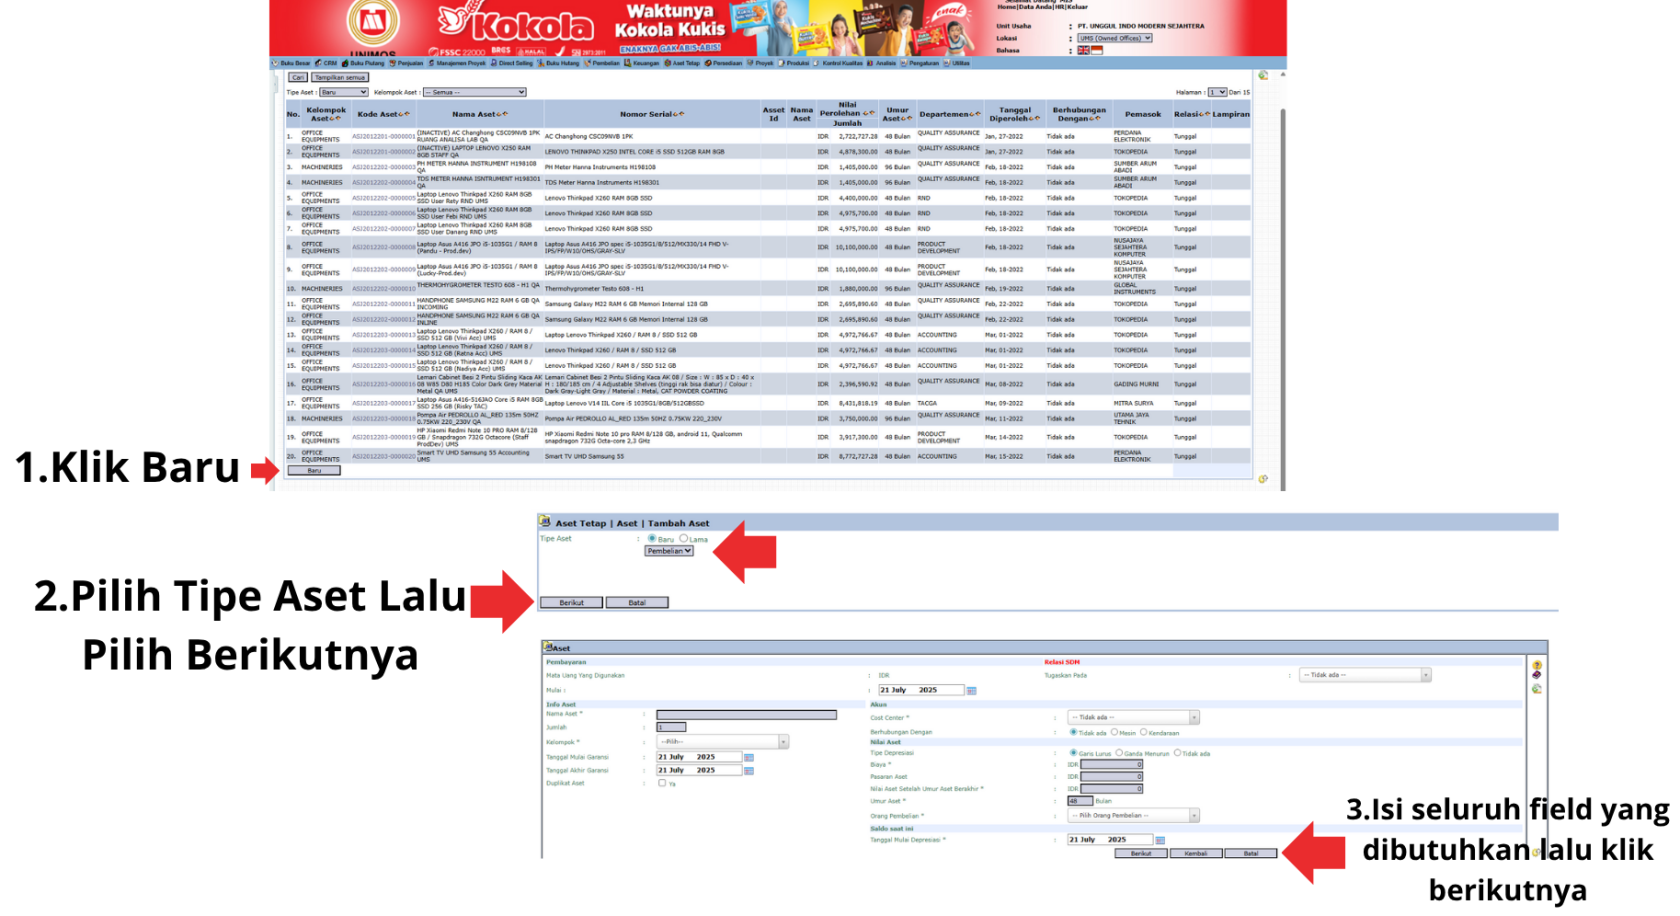Click the Berikut button under Tipe Aset
The height and width of the screenshot is (916, 1680).
click(572, 601)
